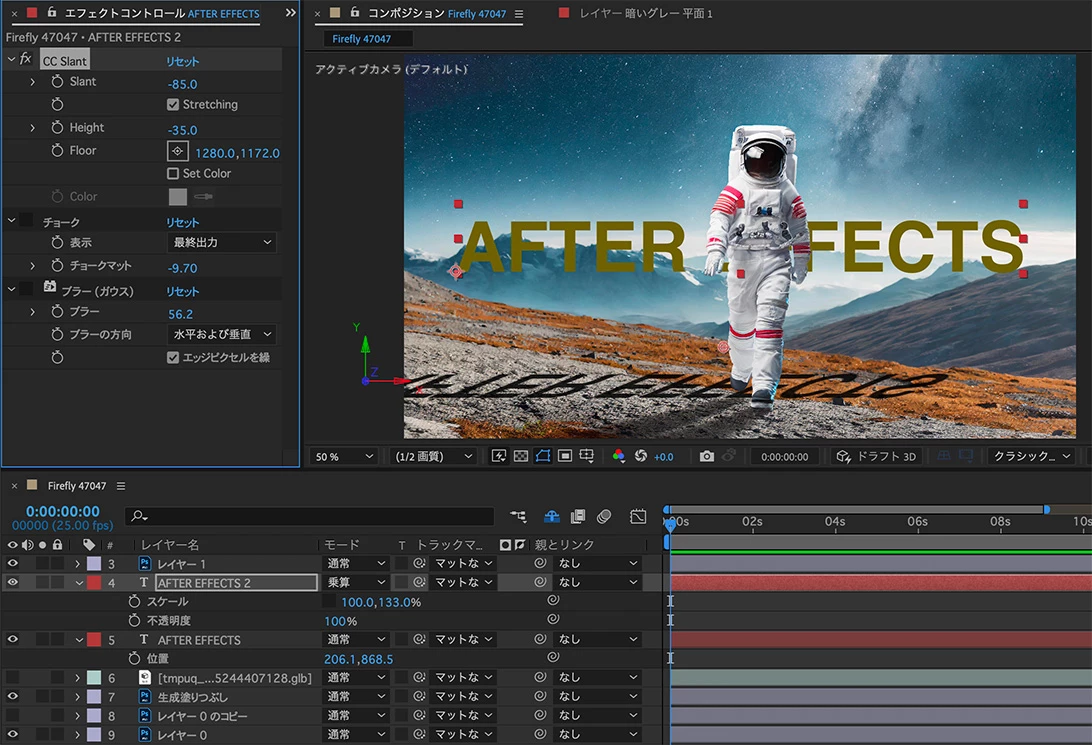1092x745 pixels.
Task: Toggle the エッジピクセル checkbox
Action: coord(173,357)
